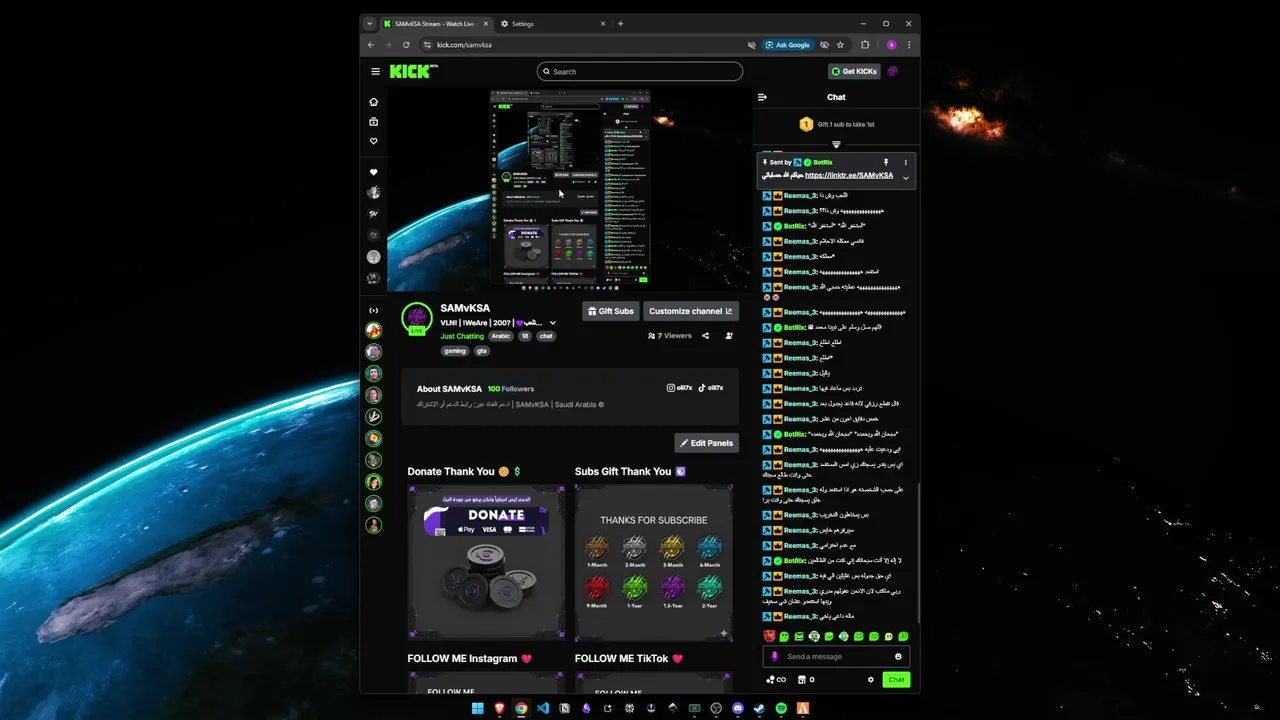Open the Thanks For Subscribe panel image
Screen dimensions: 1280x720
(x=654, y=562)
